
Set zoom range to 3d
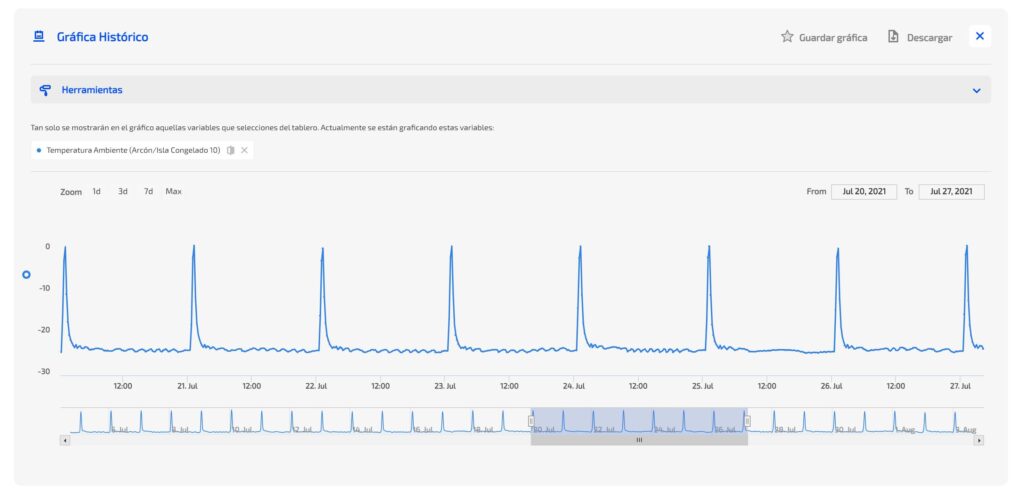tap(123, 191)
